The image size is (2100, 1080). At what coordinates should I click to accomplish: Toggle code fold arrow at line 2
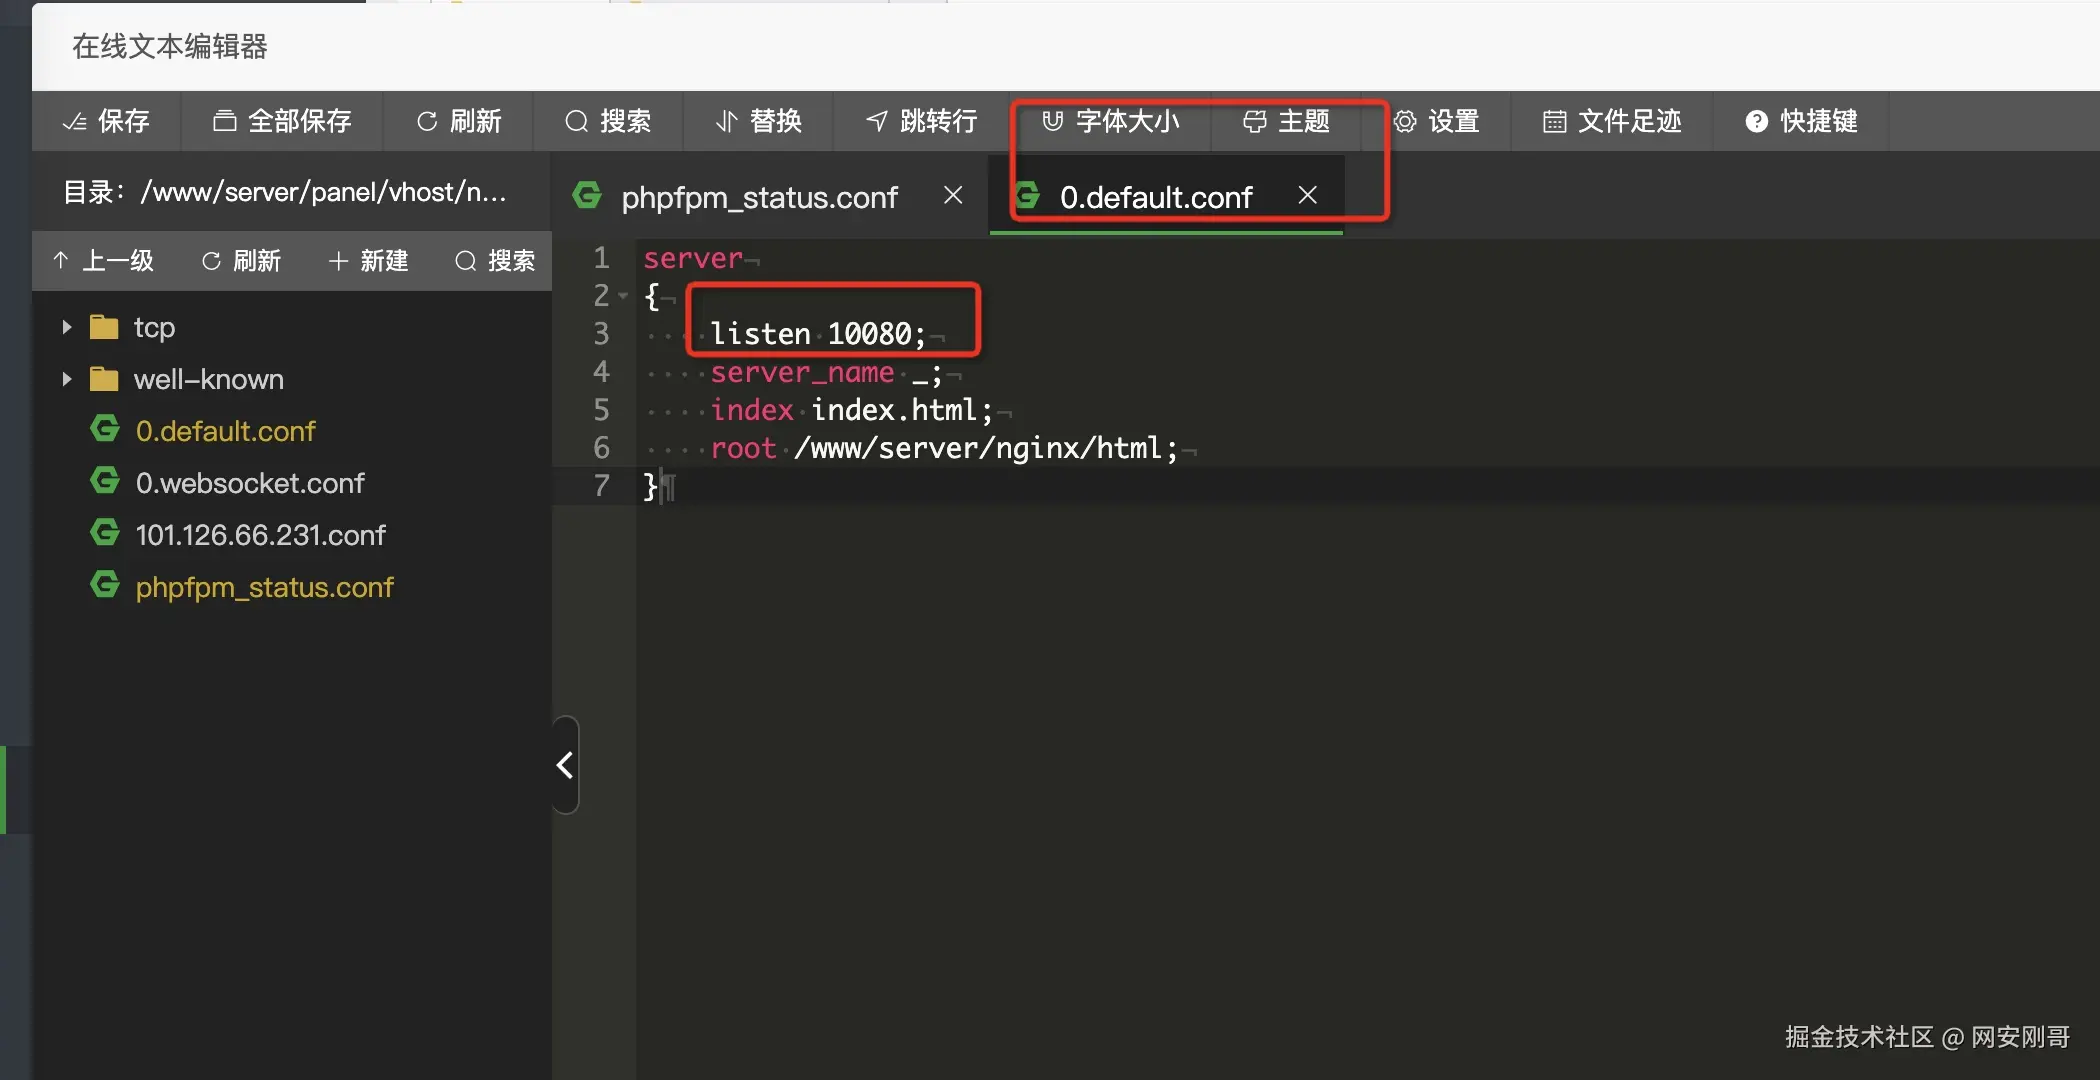tap(623, 296)
